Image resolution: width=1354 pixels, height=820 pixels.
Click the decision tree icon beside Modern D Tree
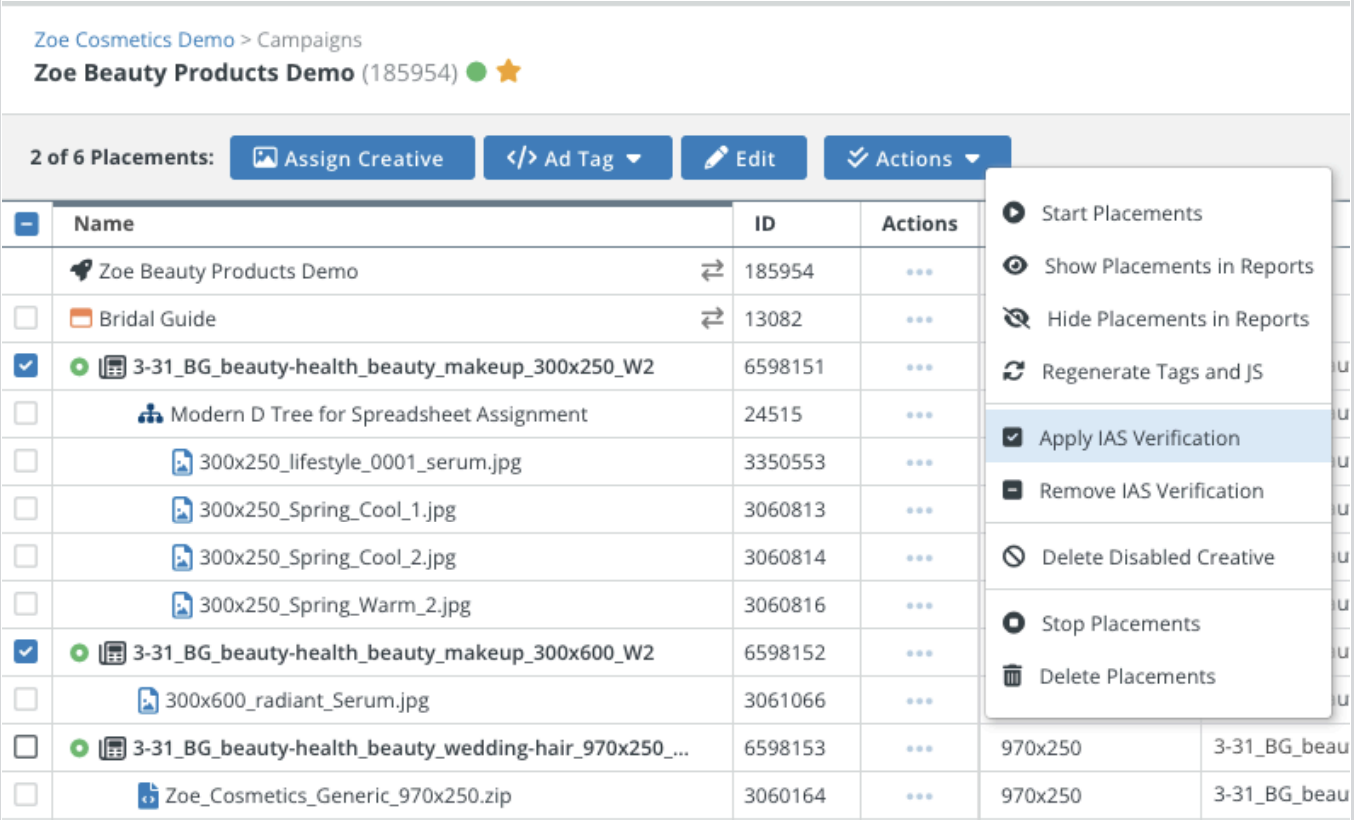(150, 414)
